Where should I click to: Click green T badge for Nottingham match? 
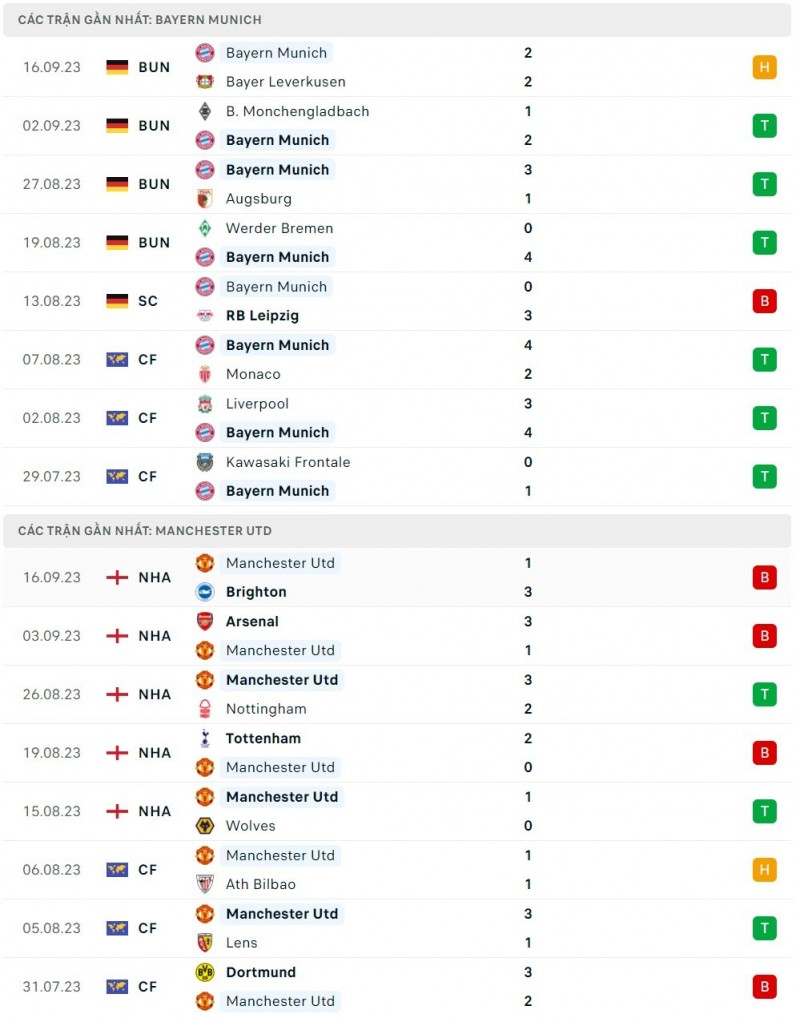tap(764, 694)
